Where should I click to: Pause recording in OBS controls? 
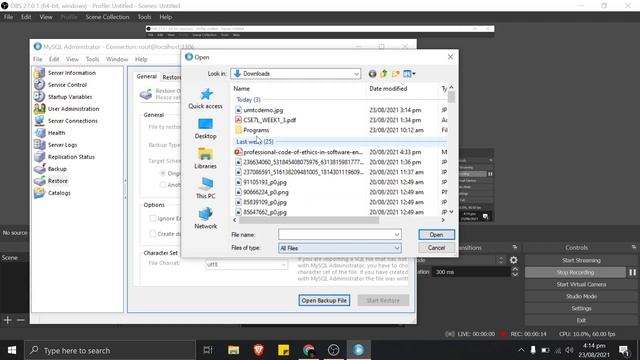(632, 272)
